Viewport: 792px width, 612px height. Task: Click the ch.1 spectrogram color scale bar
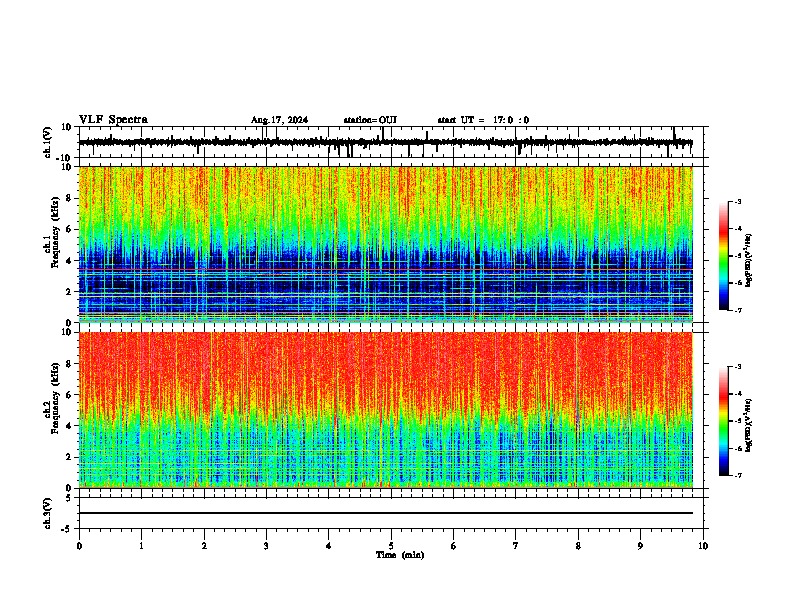[724, 256]
